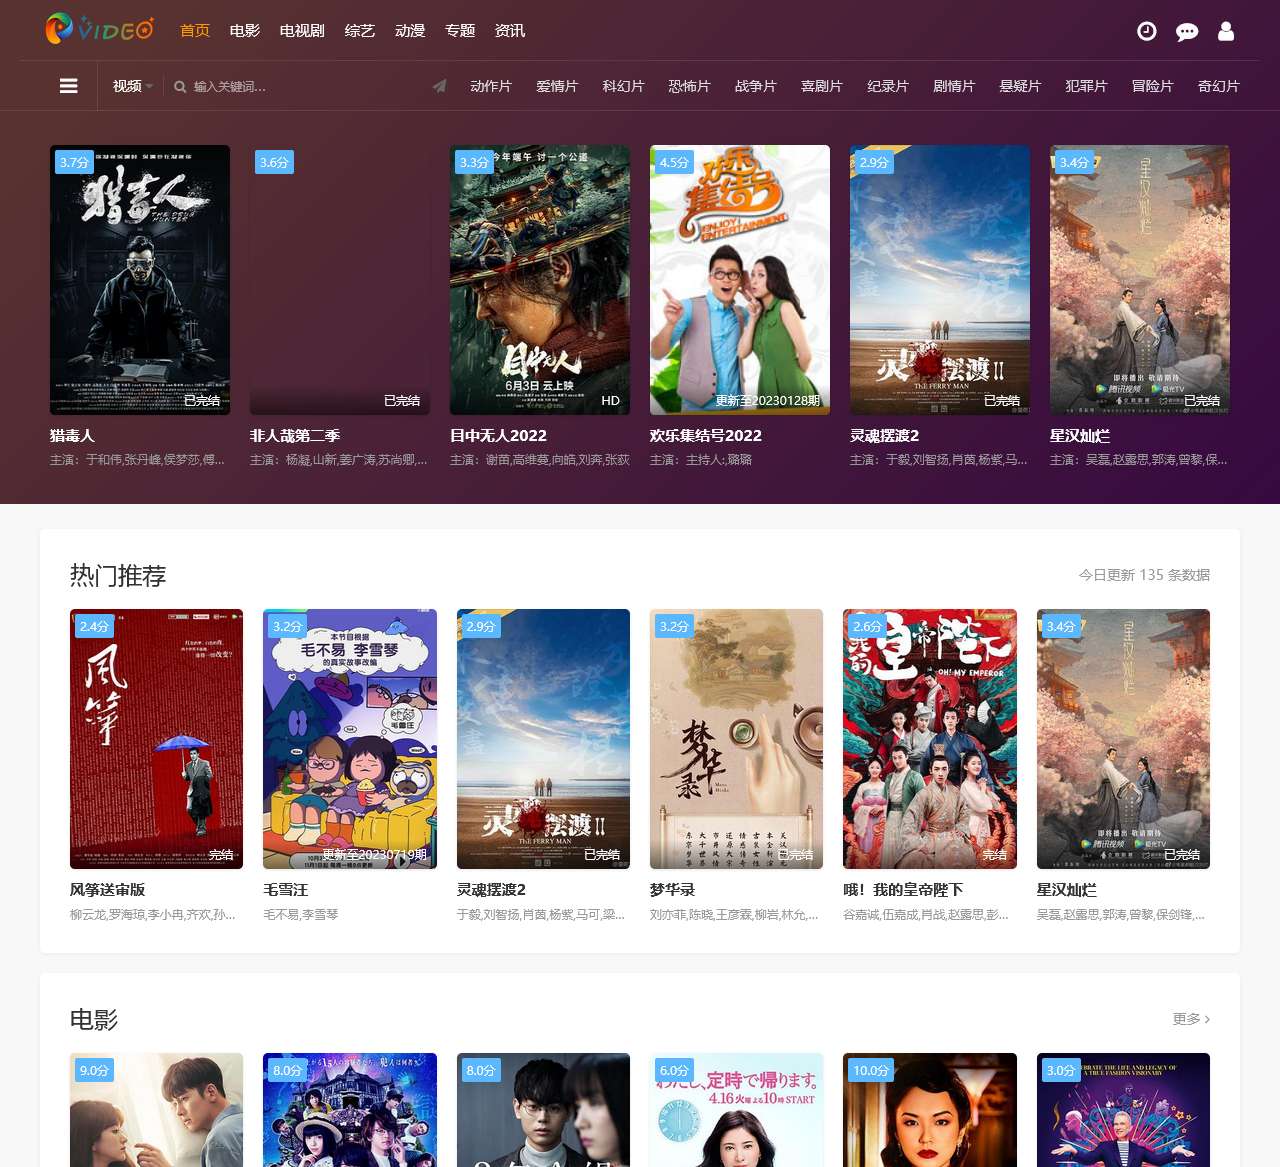Viewport: 1280px width, 1167px height.
Task: Select the 目中无人2022 poster thumbnail
Action: 540,279
